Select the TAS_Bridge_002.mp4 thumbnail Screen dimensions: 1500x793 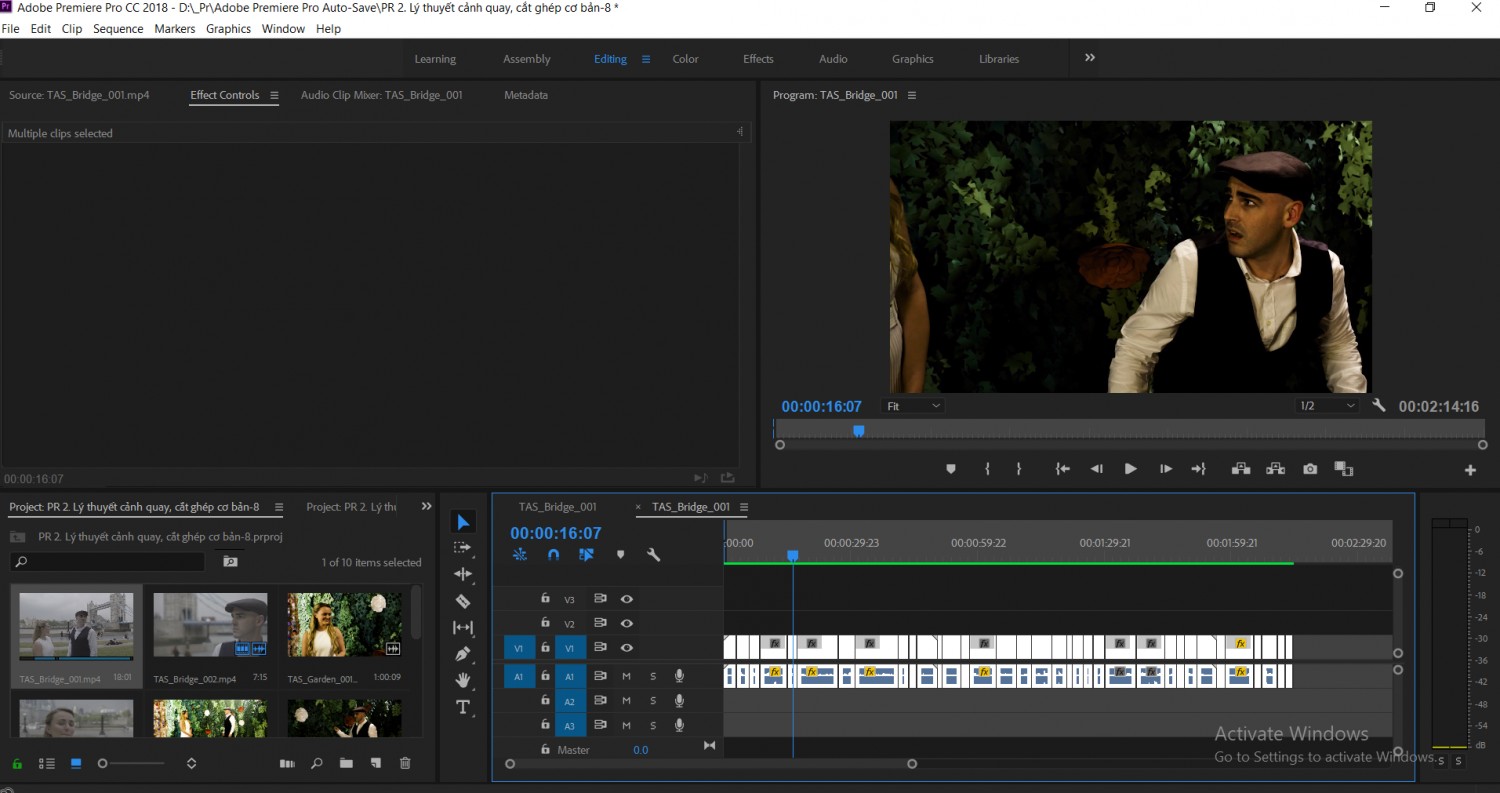(210, 625)
